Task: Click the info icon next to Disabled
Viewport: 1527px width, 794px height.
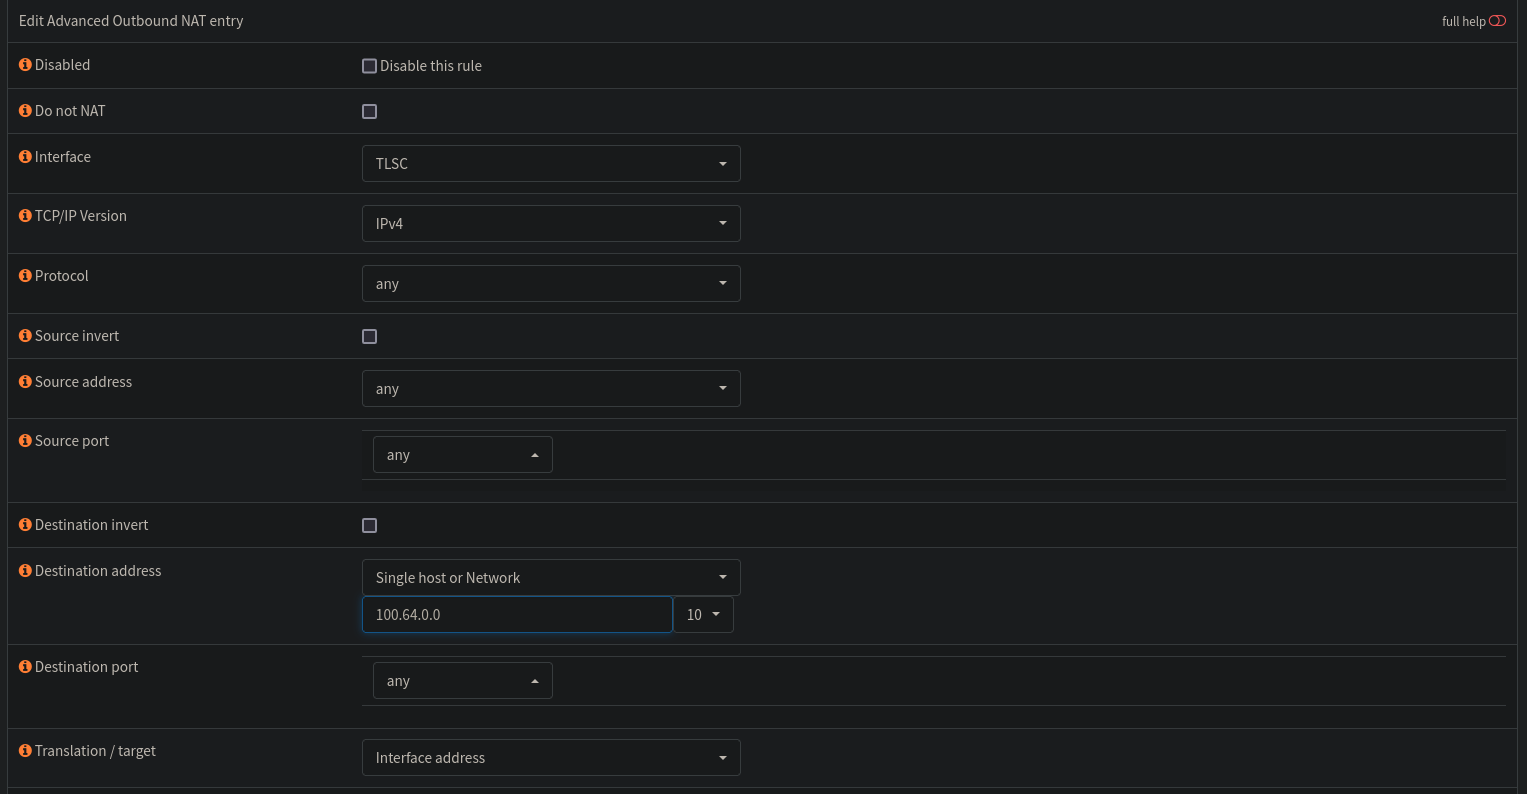Action: coord(26,65)
